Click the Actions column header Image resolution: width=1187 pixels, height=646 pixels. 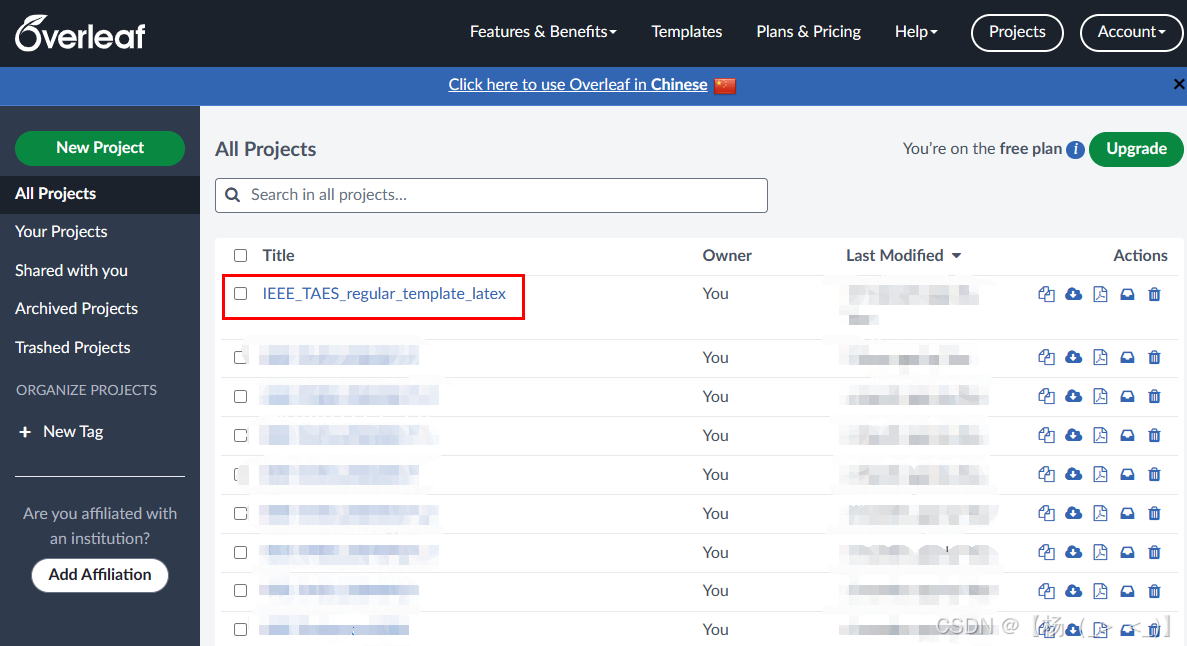[1140, 255]
